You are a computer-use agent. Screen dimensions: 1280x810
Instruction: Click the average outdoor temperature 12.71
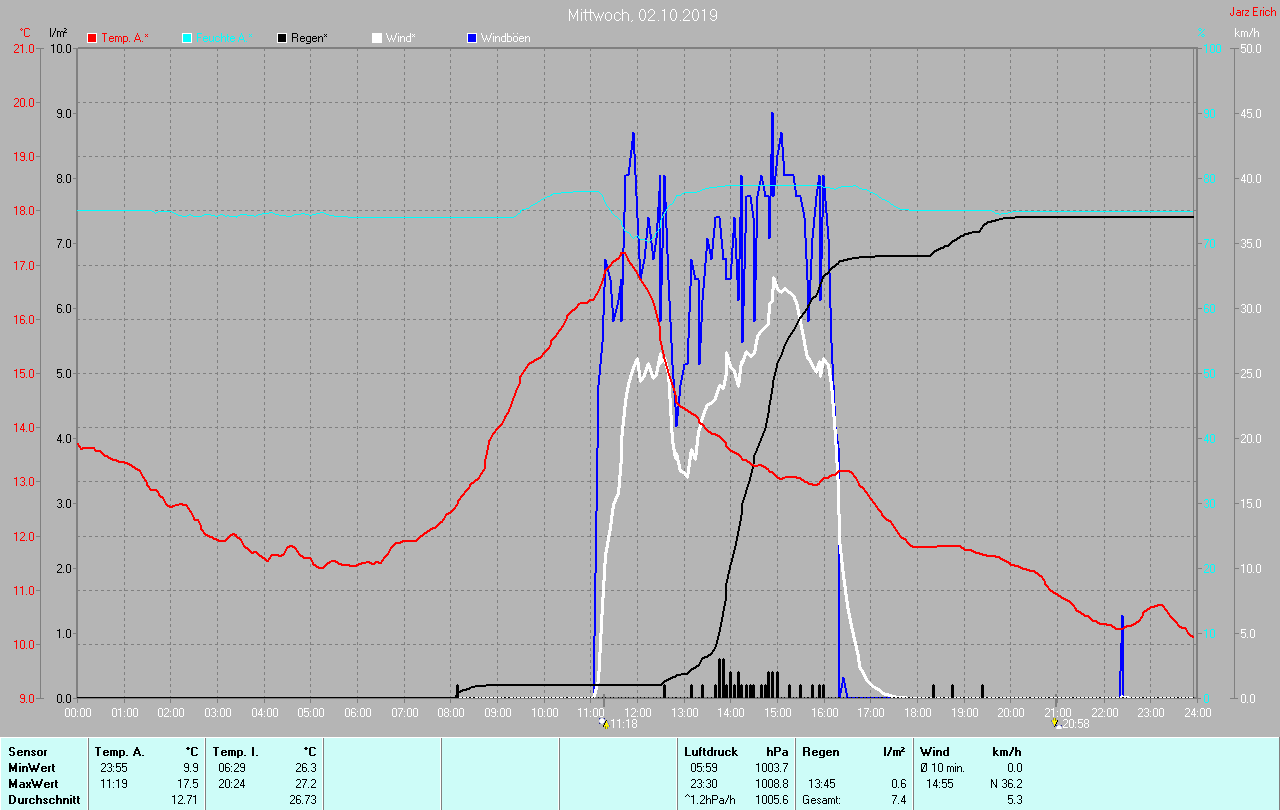(x=184, y=800)
